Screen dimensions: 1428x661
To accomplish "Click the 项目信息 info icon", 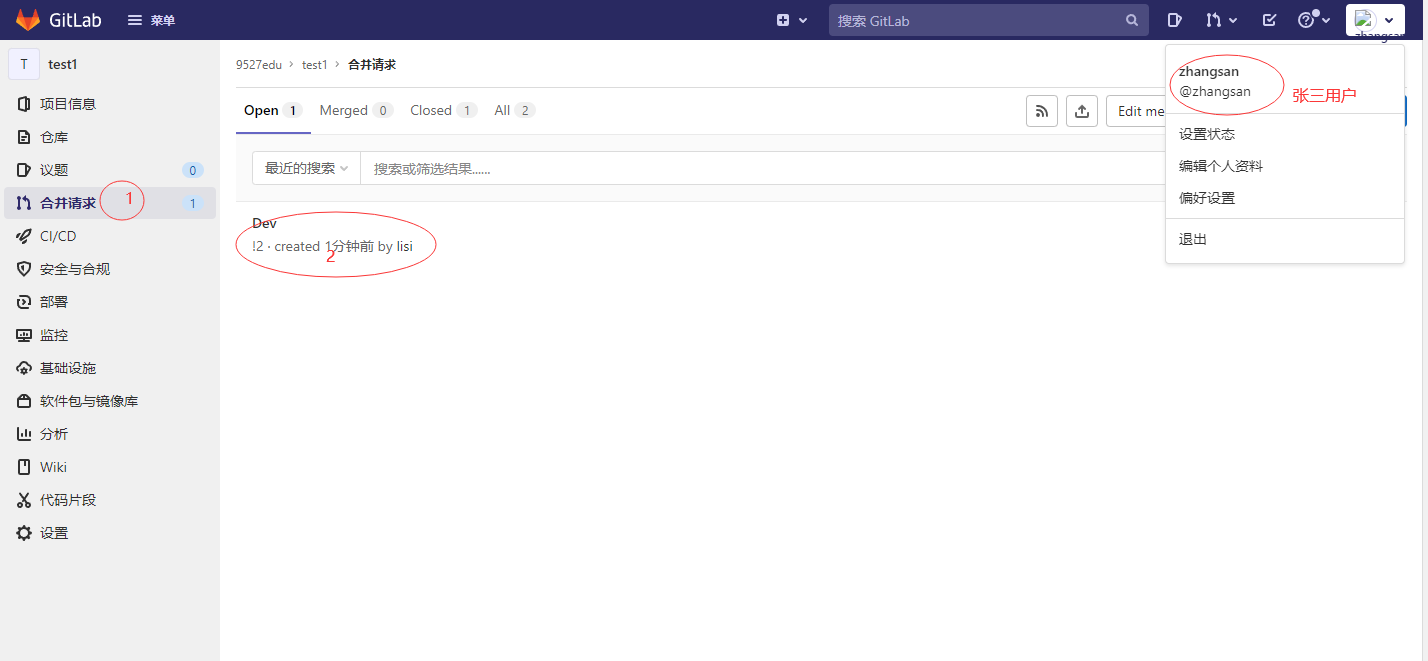I will tap(24, 104).
